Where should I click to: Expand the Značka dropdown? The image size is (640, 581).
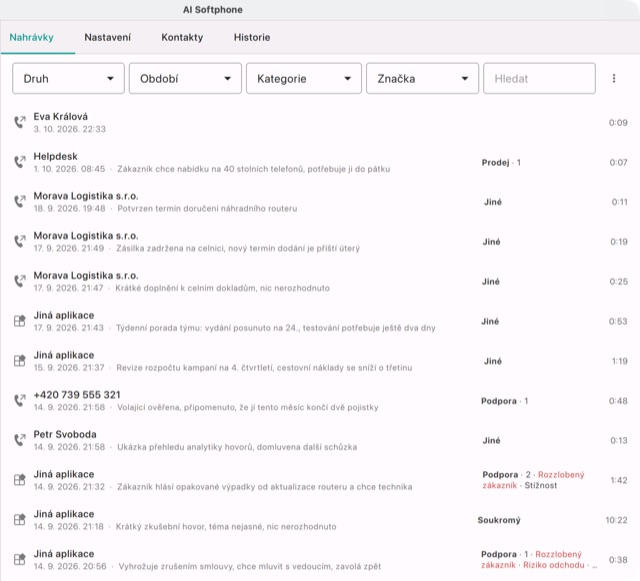[422, 78]
